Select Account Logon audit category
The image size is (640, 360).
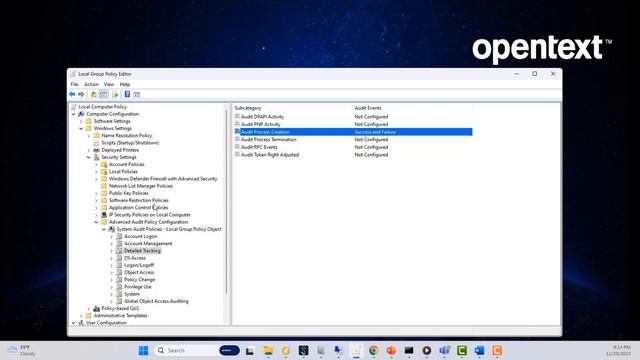tap(140, 236)
